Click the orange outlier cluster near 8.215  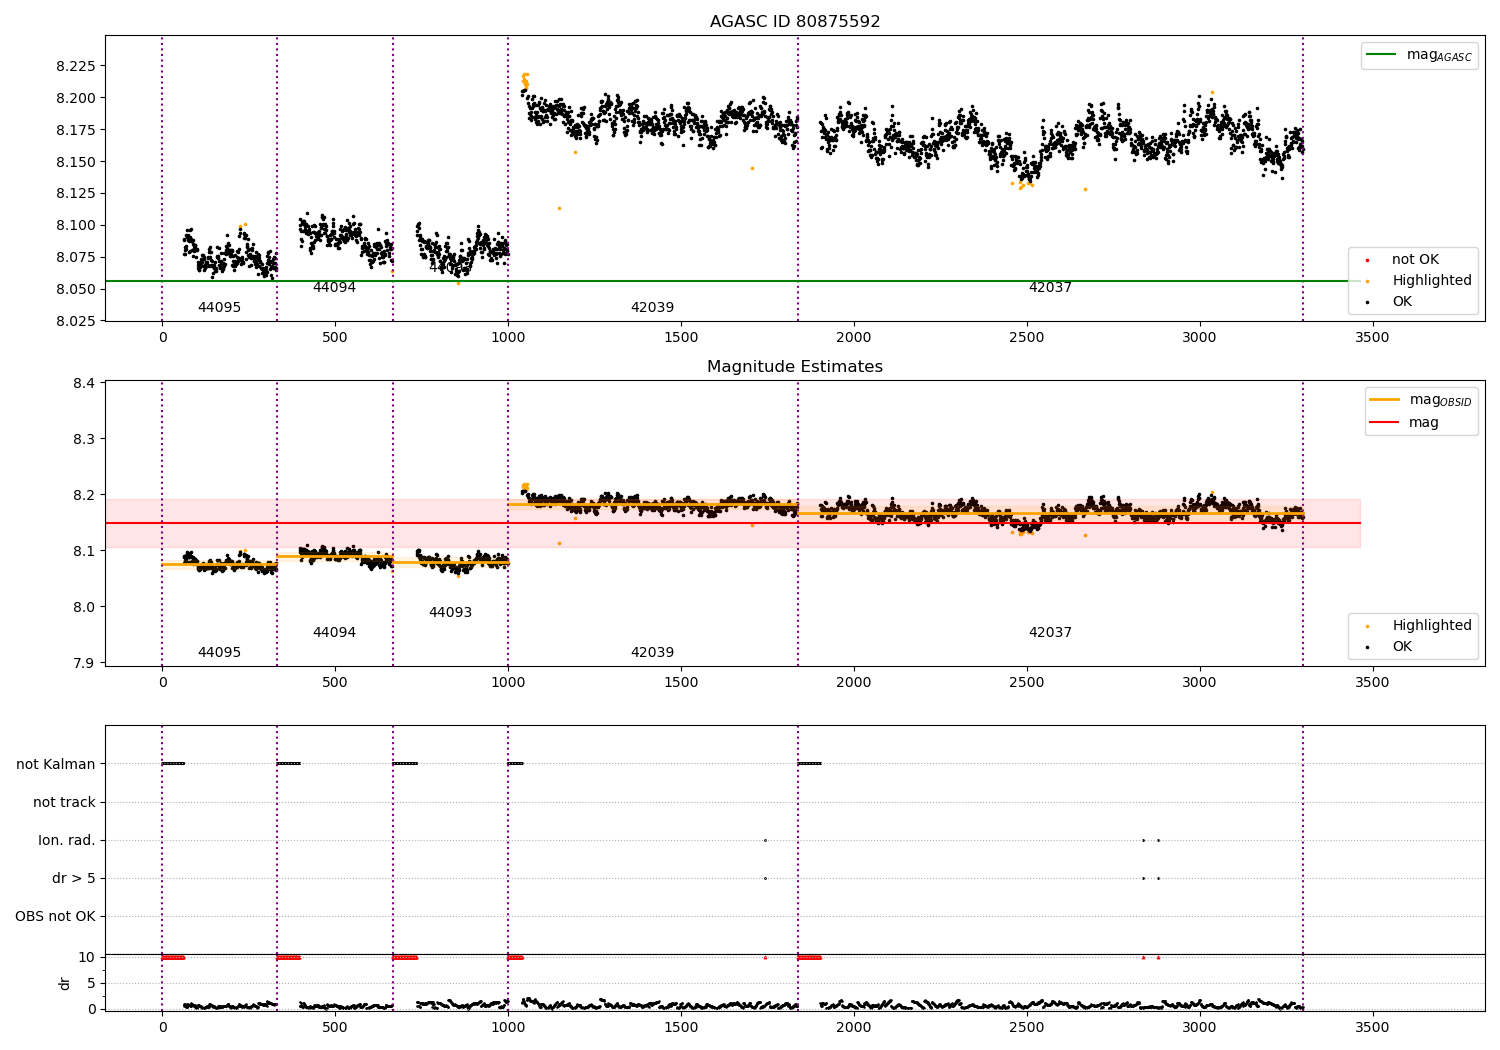coord(525,79)
